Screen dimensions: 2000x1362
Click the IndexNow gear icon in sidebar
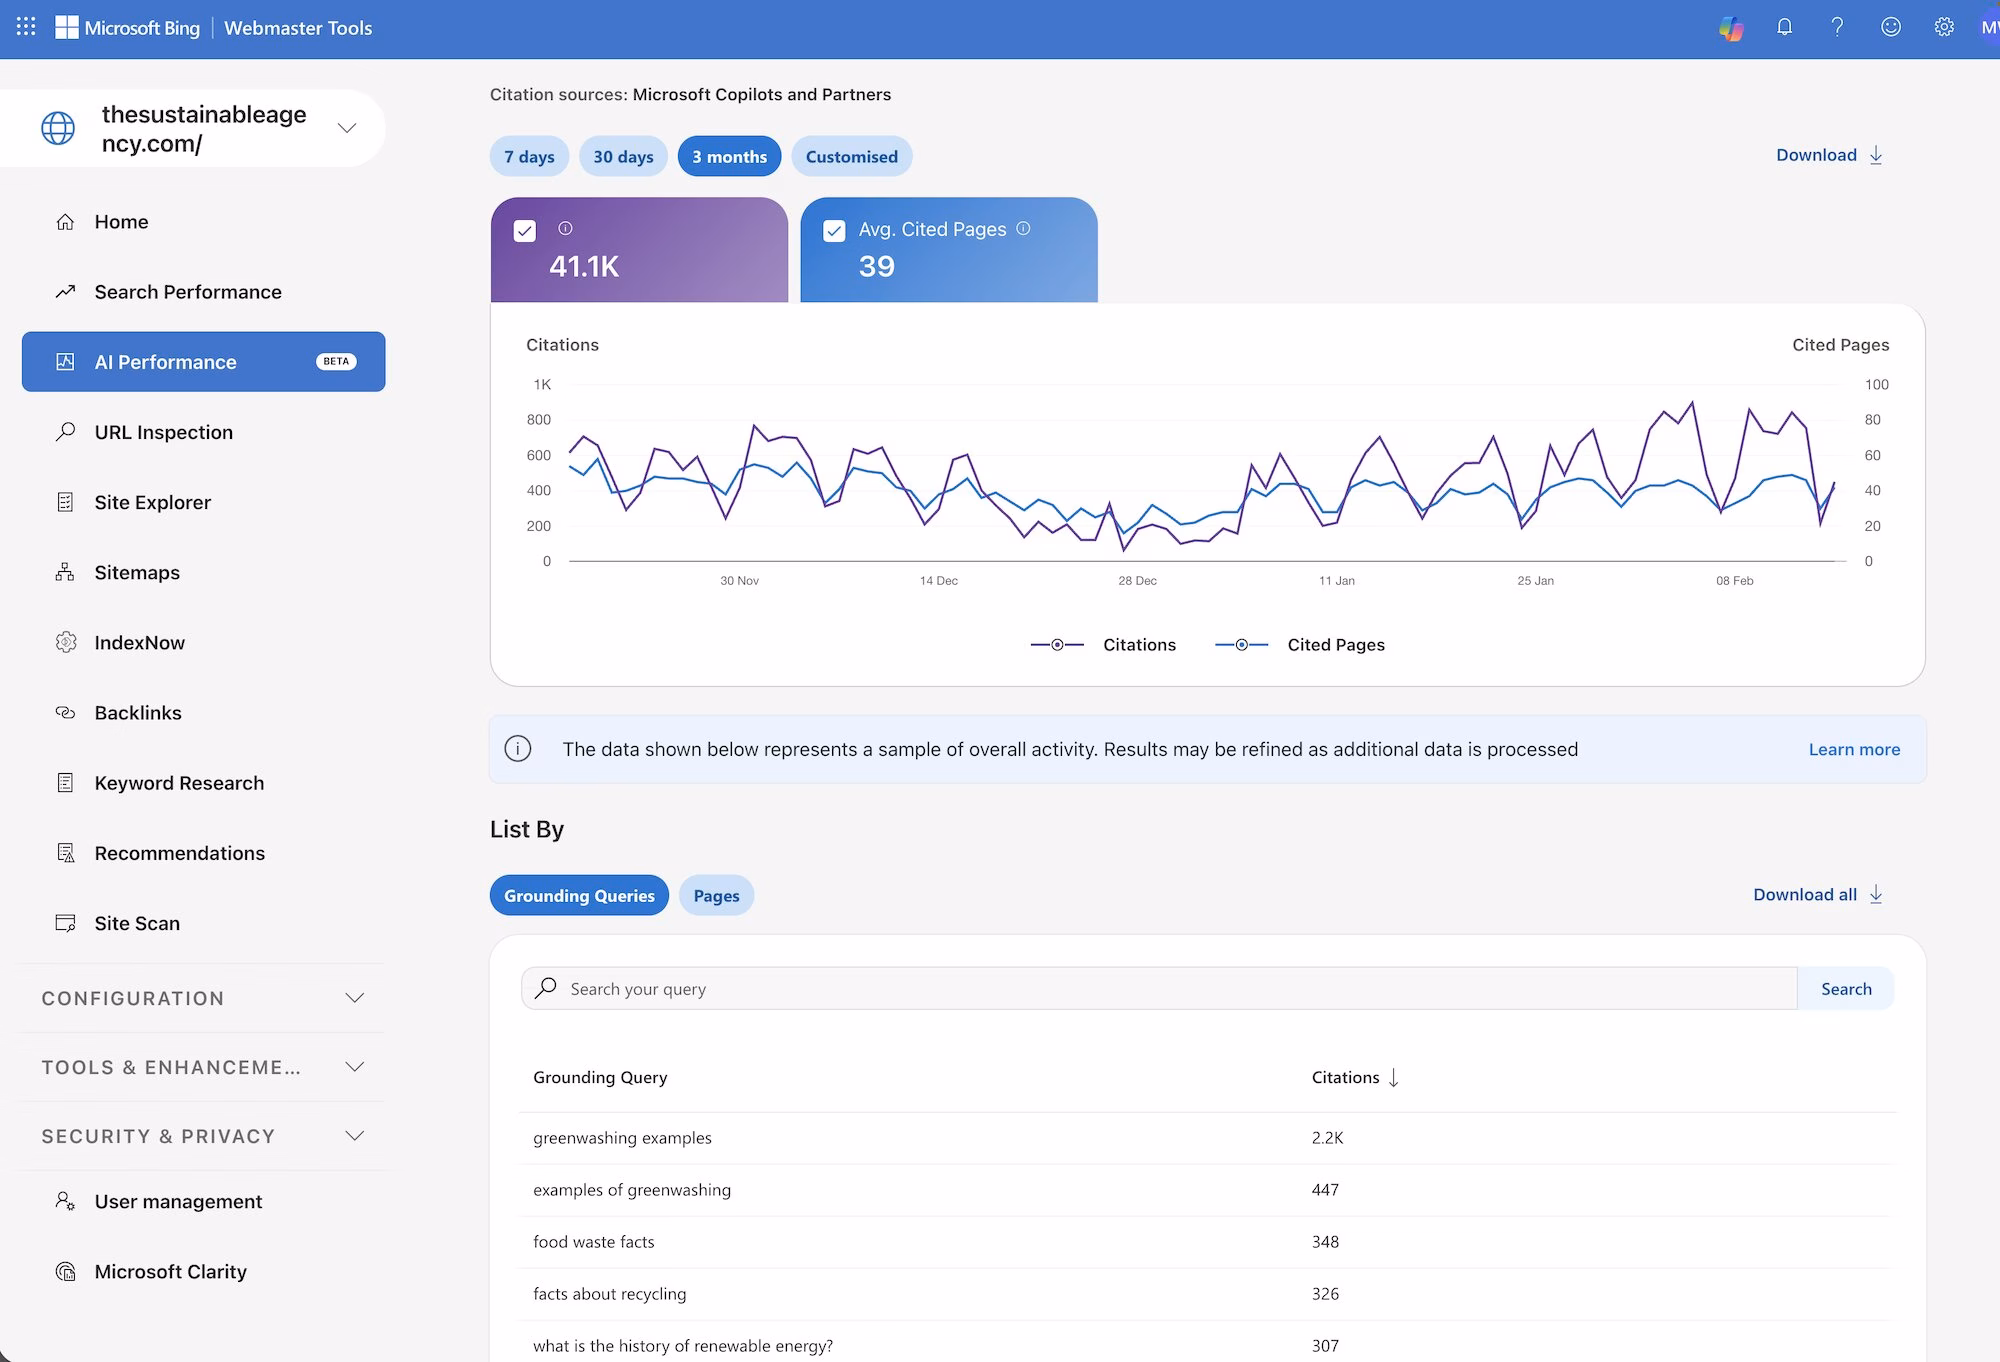click(x=65, y=642)
